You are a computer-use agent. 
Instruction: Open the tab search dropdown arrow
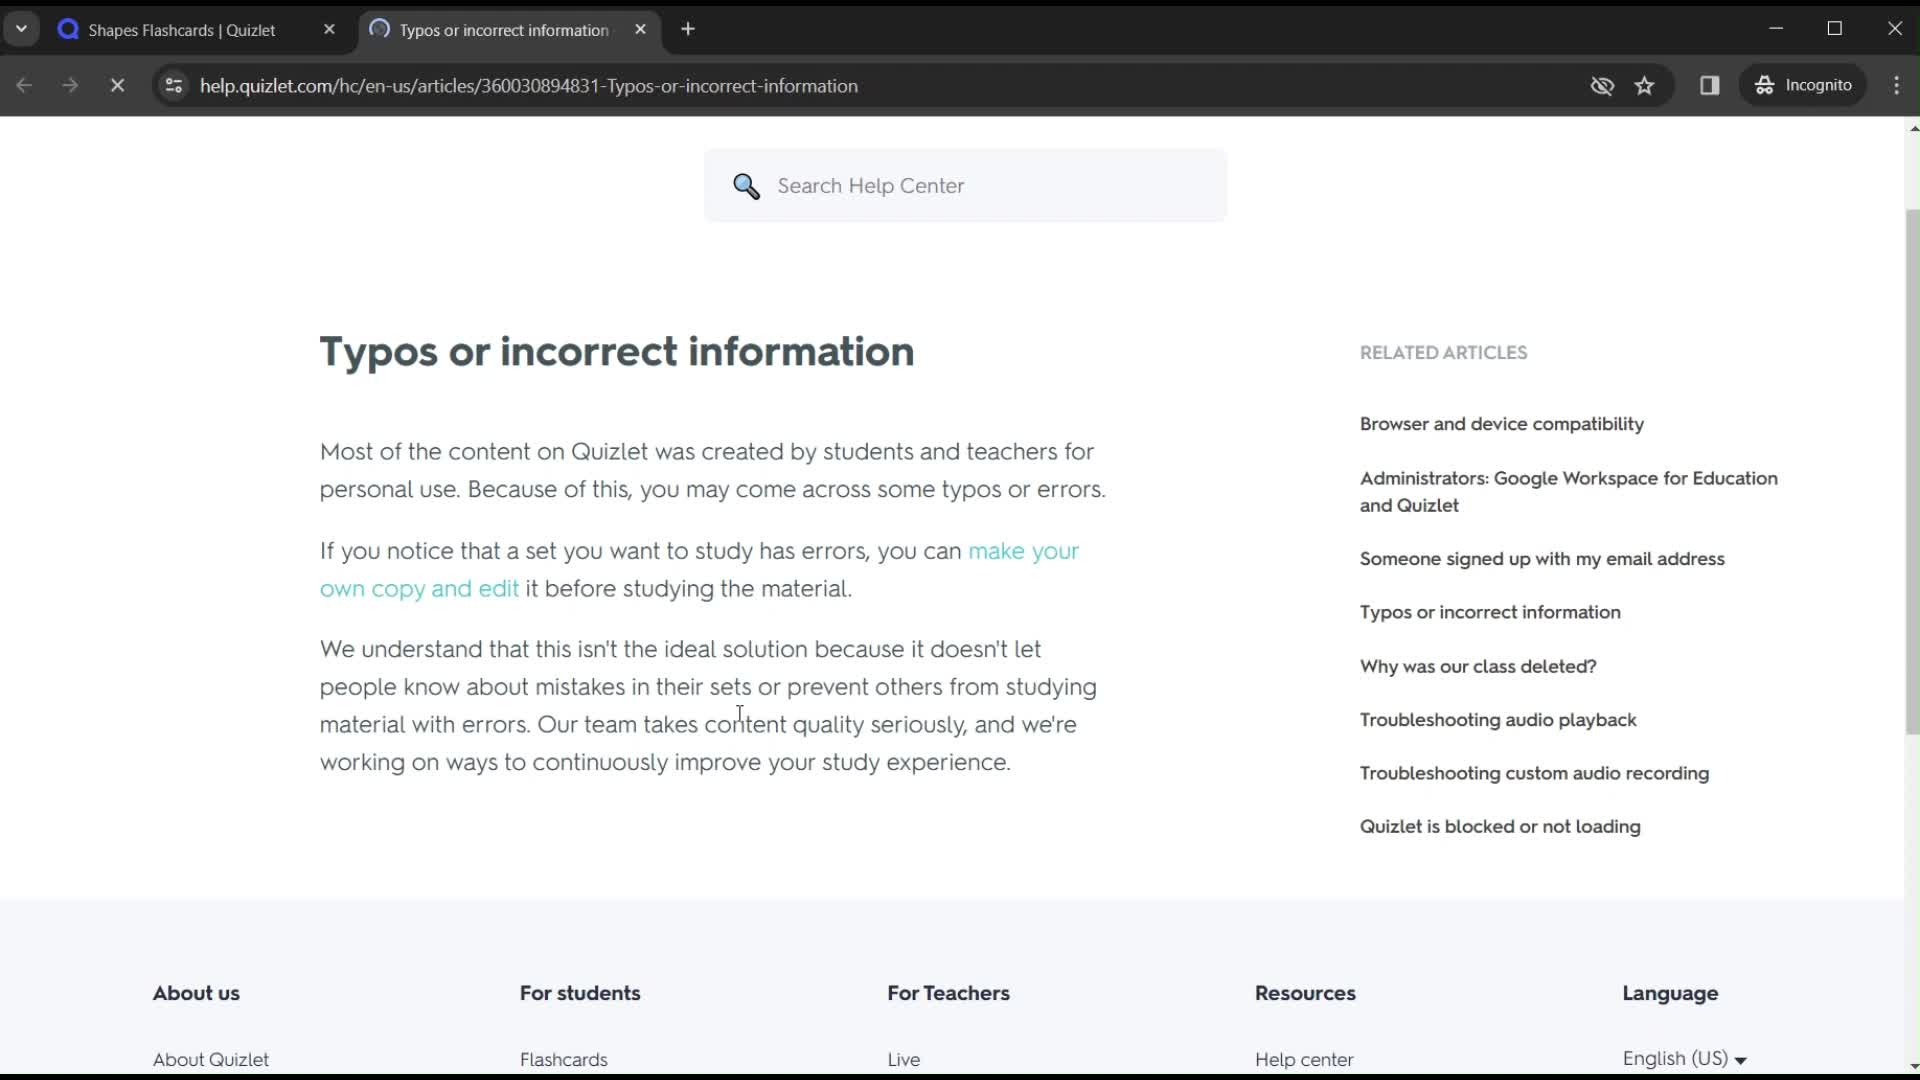click(21, 29)
